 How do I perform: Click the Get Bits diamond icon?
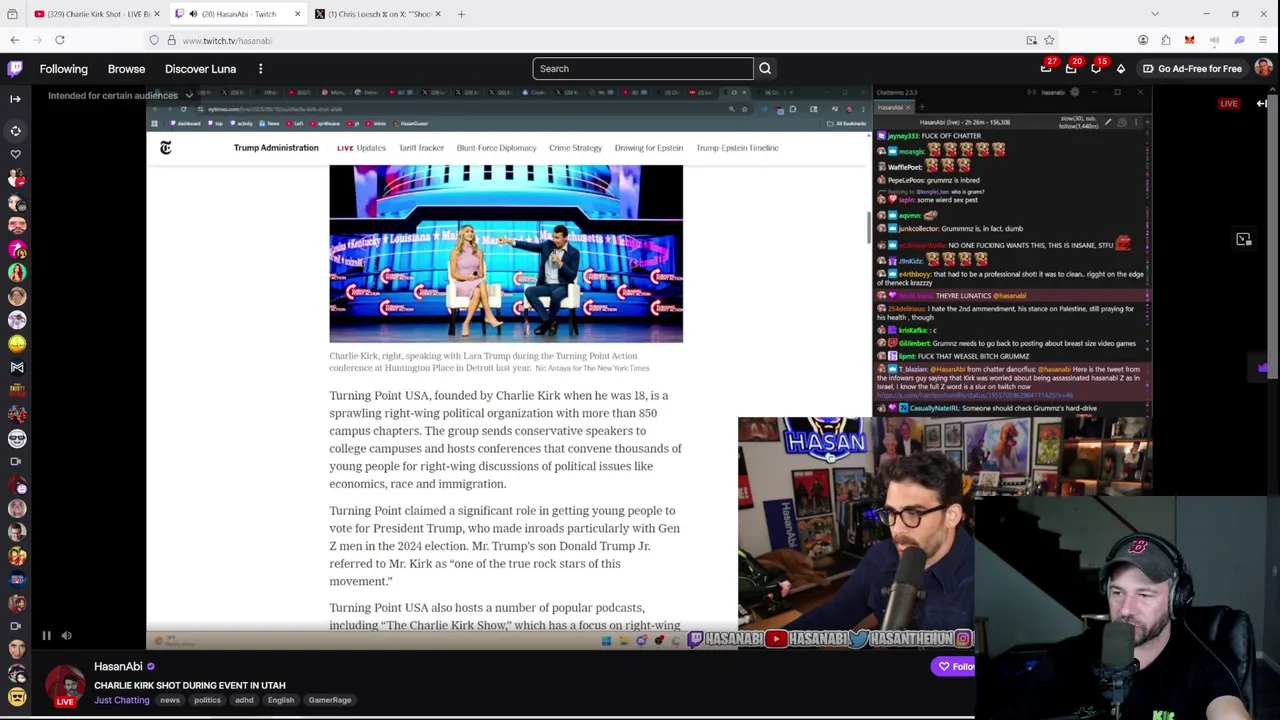point(1121,69)
